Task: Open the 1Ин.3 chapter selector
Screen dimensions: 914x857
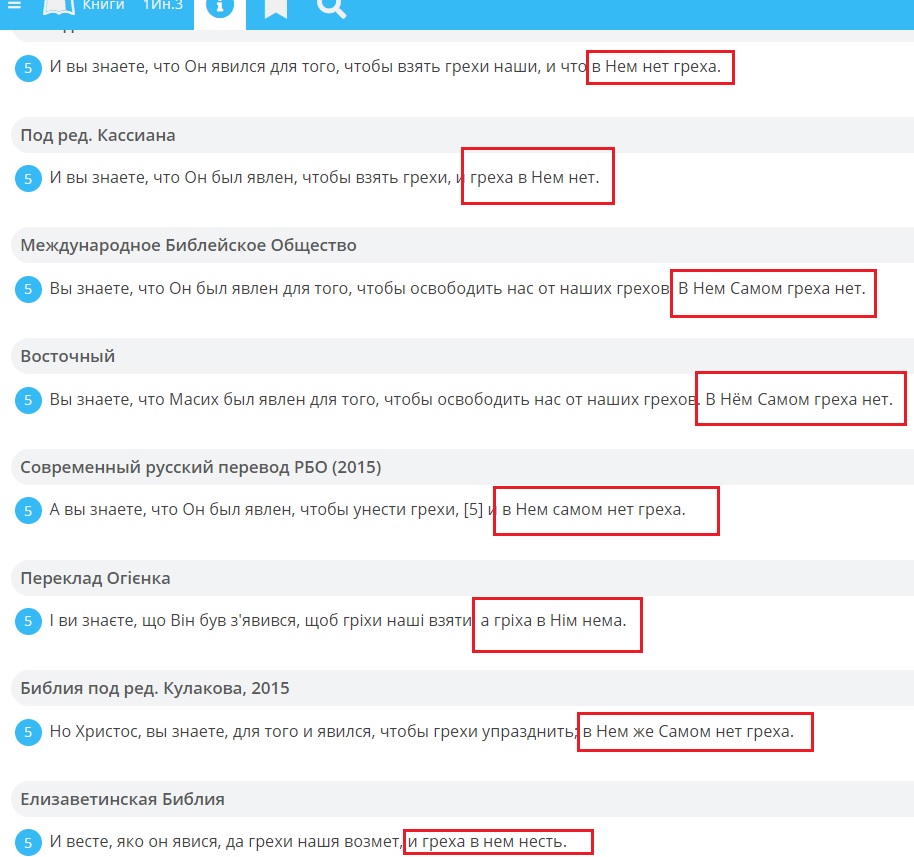Action: (x=163, y=6)
